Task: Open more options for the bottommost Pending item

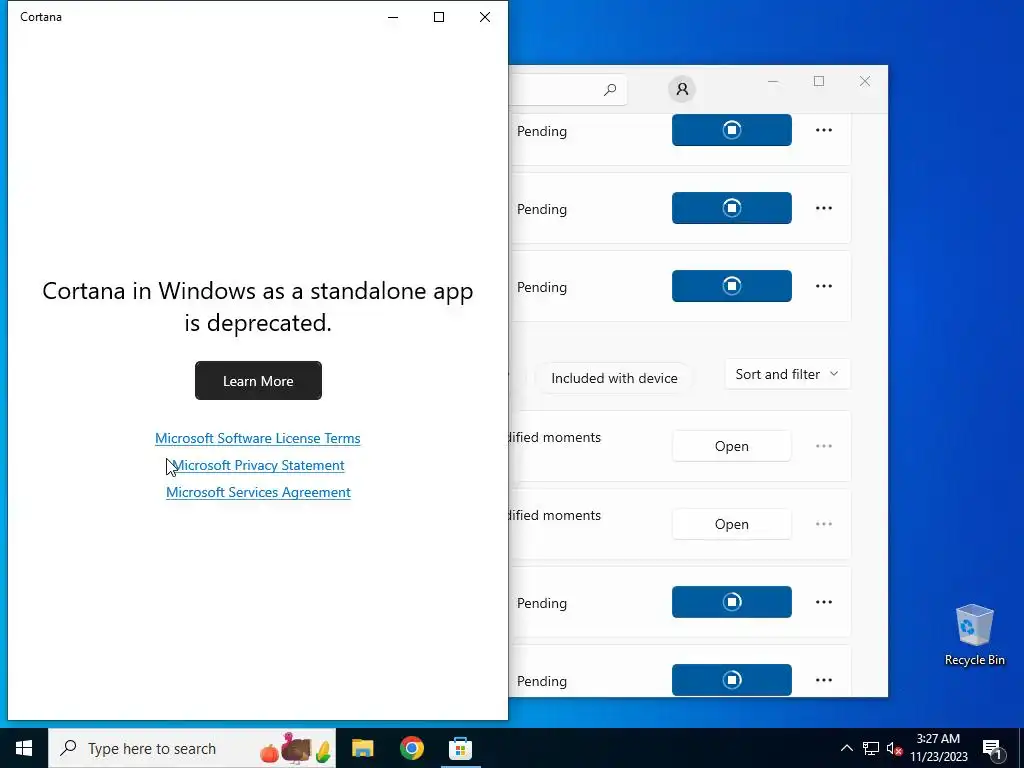Action: [824, 680]
